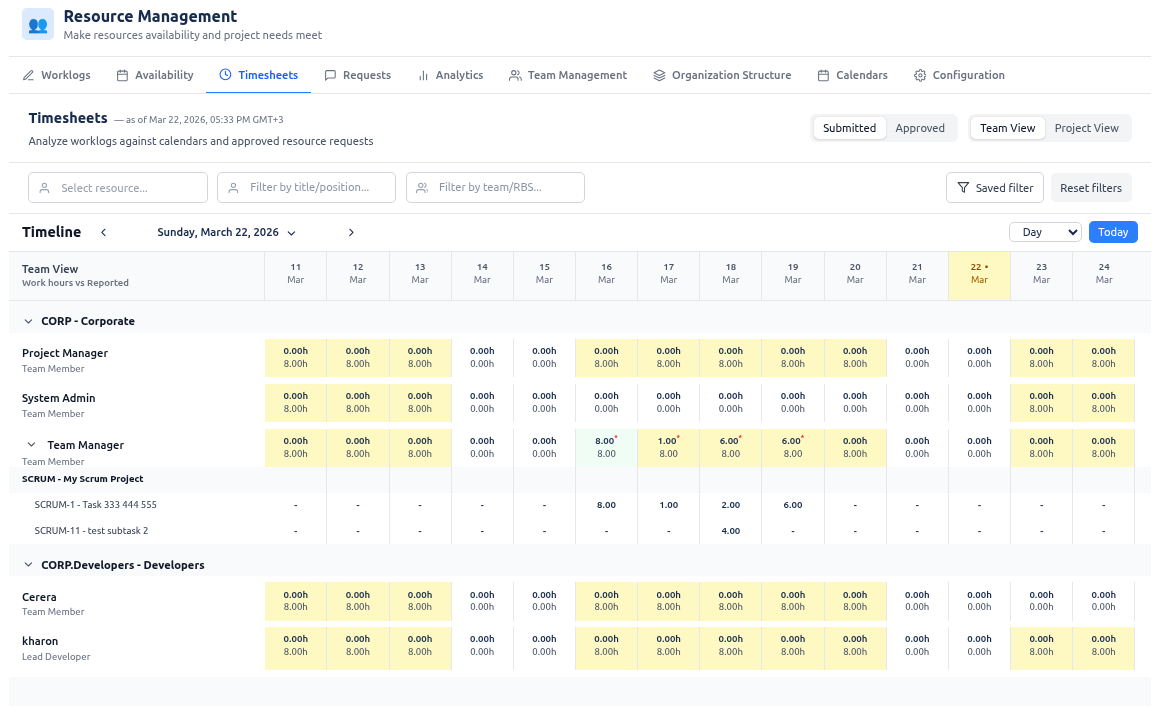Image resolution: width=1159 pixels, height=706 pixels.
Task: Enable the Approved filter
Action: tap(920, 128)
